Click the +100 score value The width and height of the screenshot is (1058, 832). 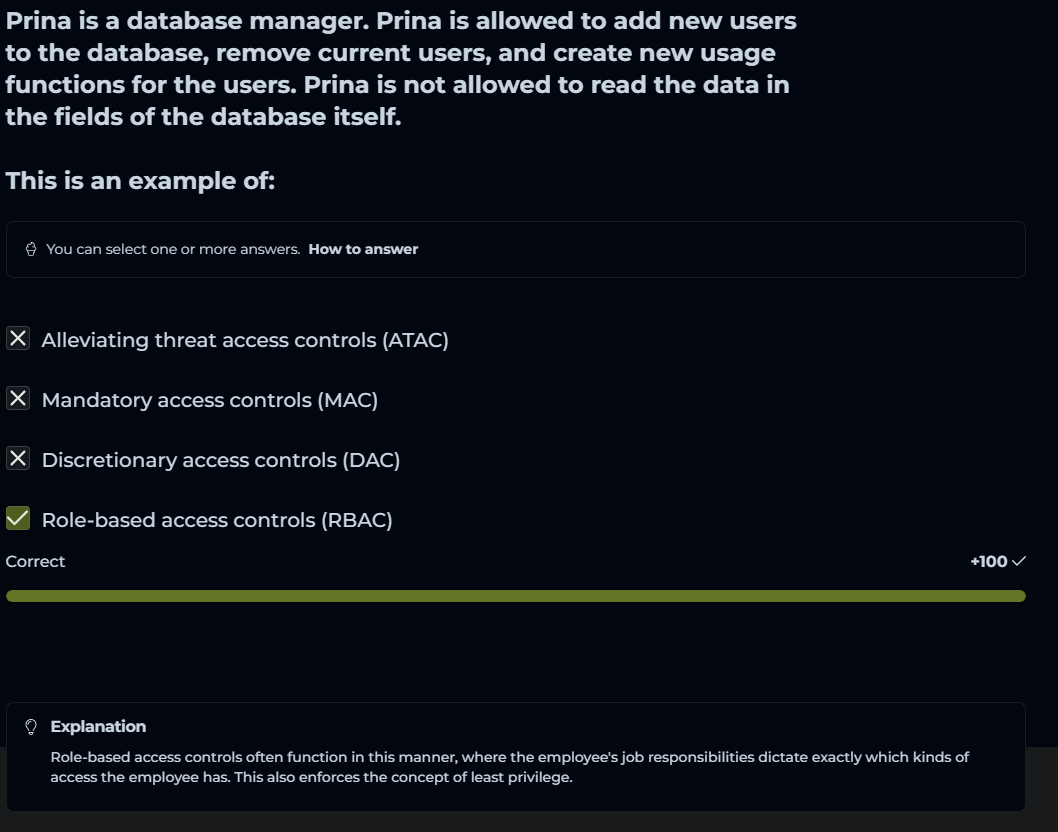point(988,562)
